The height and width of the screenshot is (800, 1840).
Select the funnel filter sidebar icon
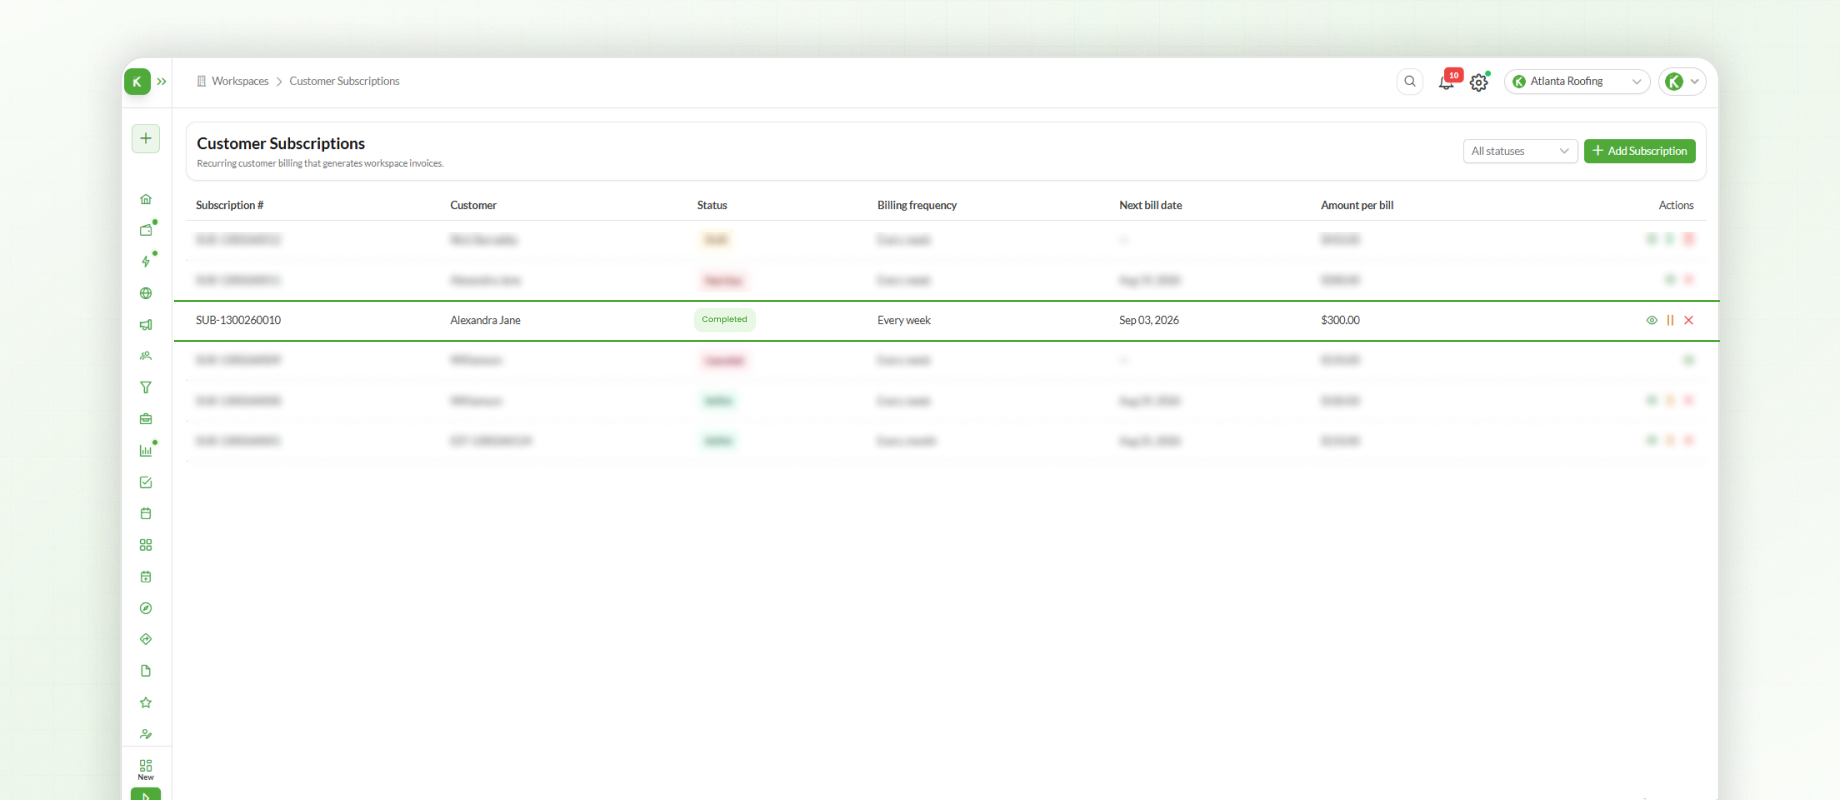click(x=146, y=387)
